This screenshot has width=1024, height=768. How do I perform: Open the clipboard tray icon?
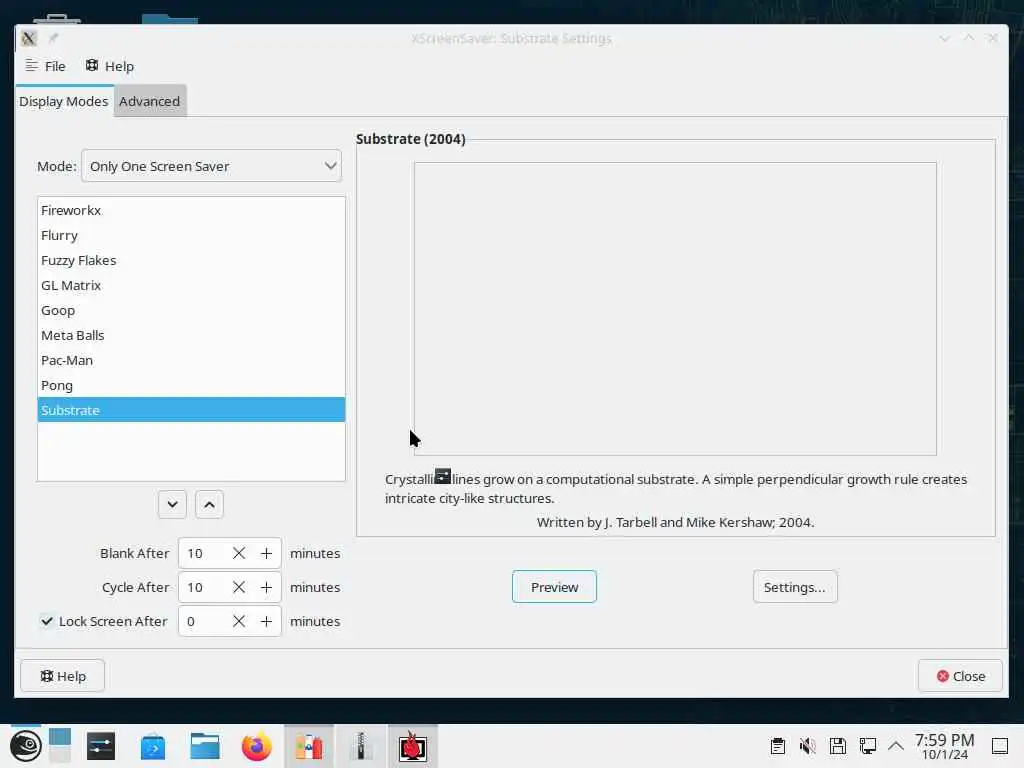pos(777,746)
